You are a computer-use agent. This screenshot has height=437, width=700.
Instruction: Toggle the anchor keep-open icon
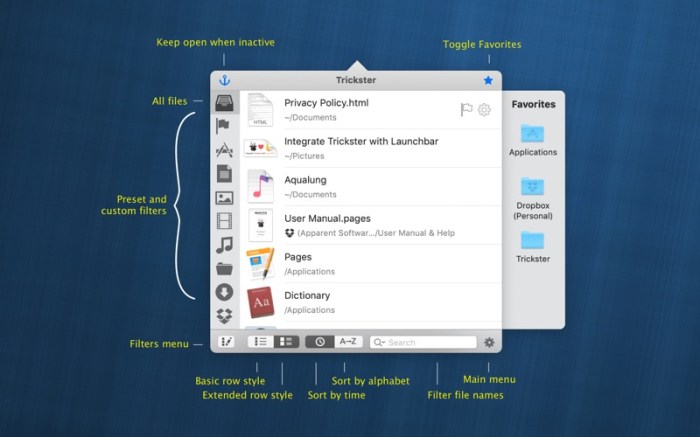[x=225, y=80]
